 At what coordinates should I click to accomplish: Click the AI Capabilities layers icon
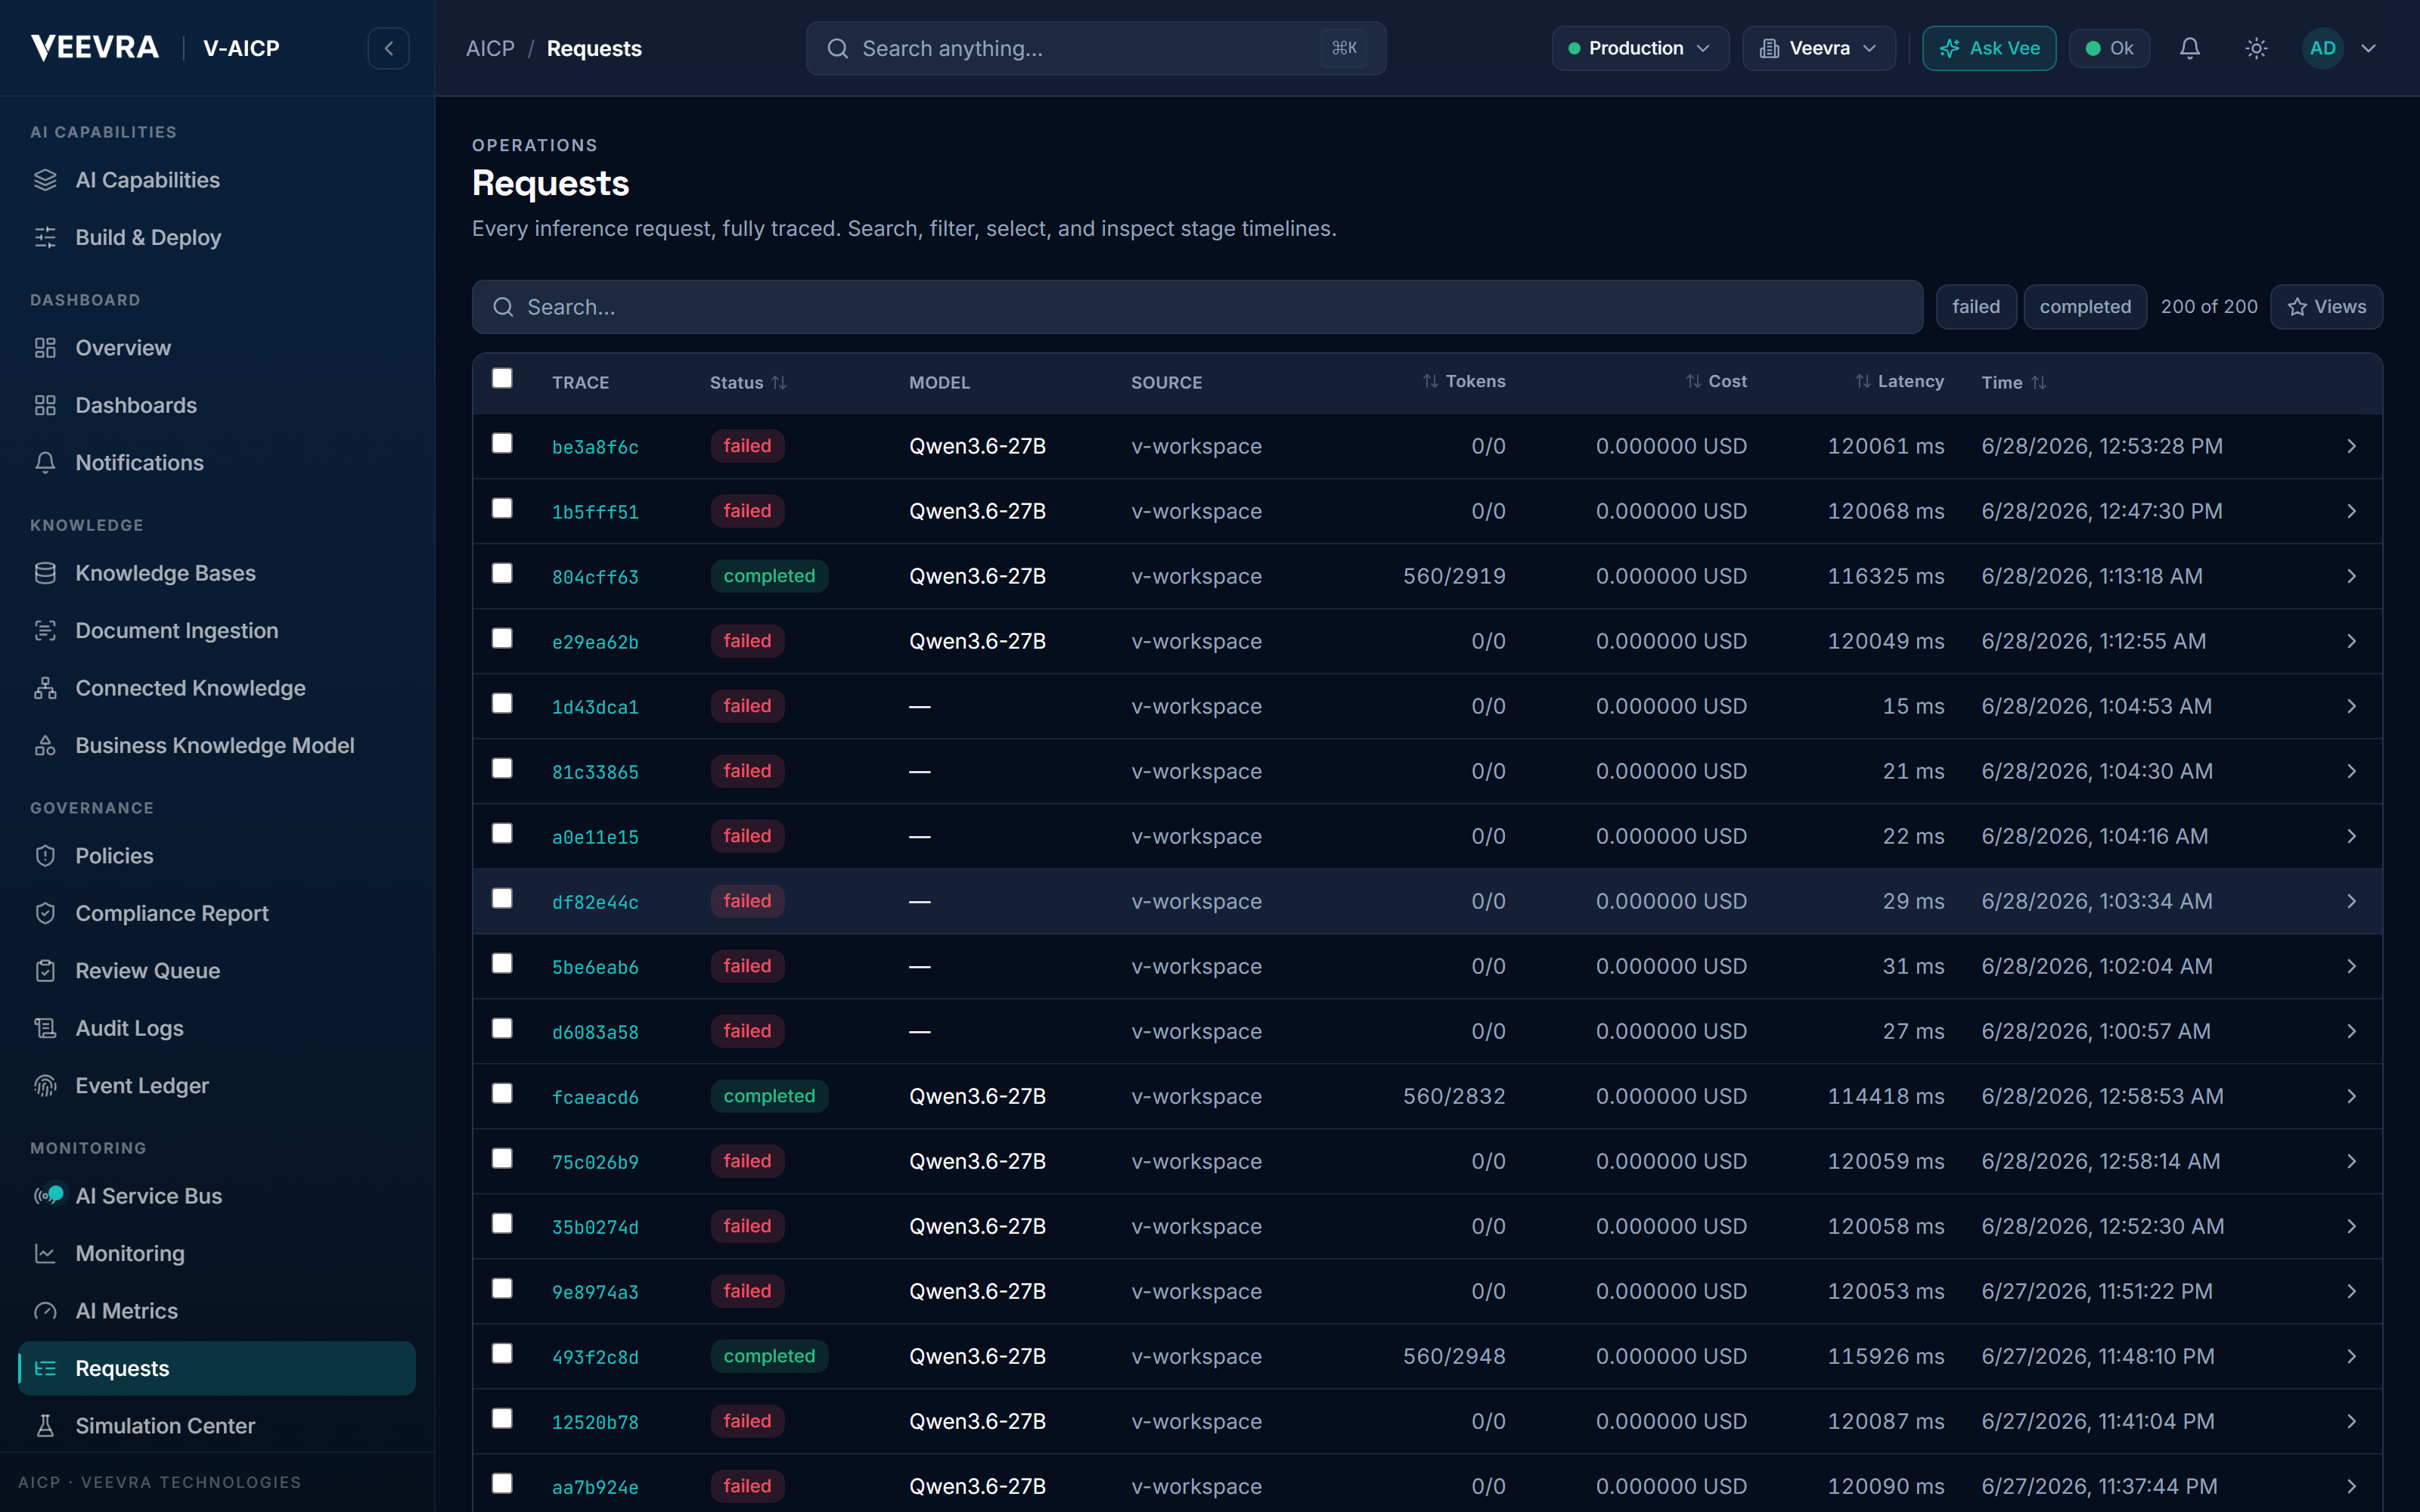coord(45,180)
